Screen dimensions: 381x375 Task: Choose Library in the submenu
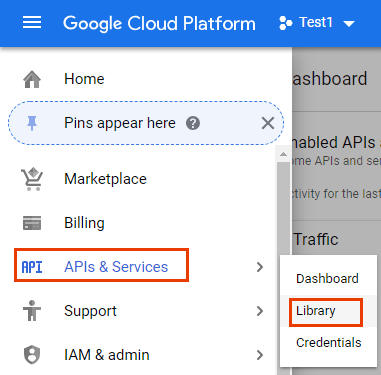point(316,311)
